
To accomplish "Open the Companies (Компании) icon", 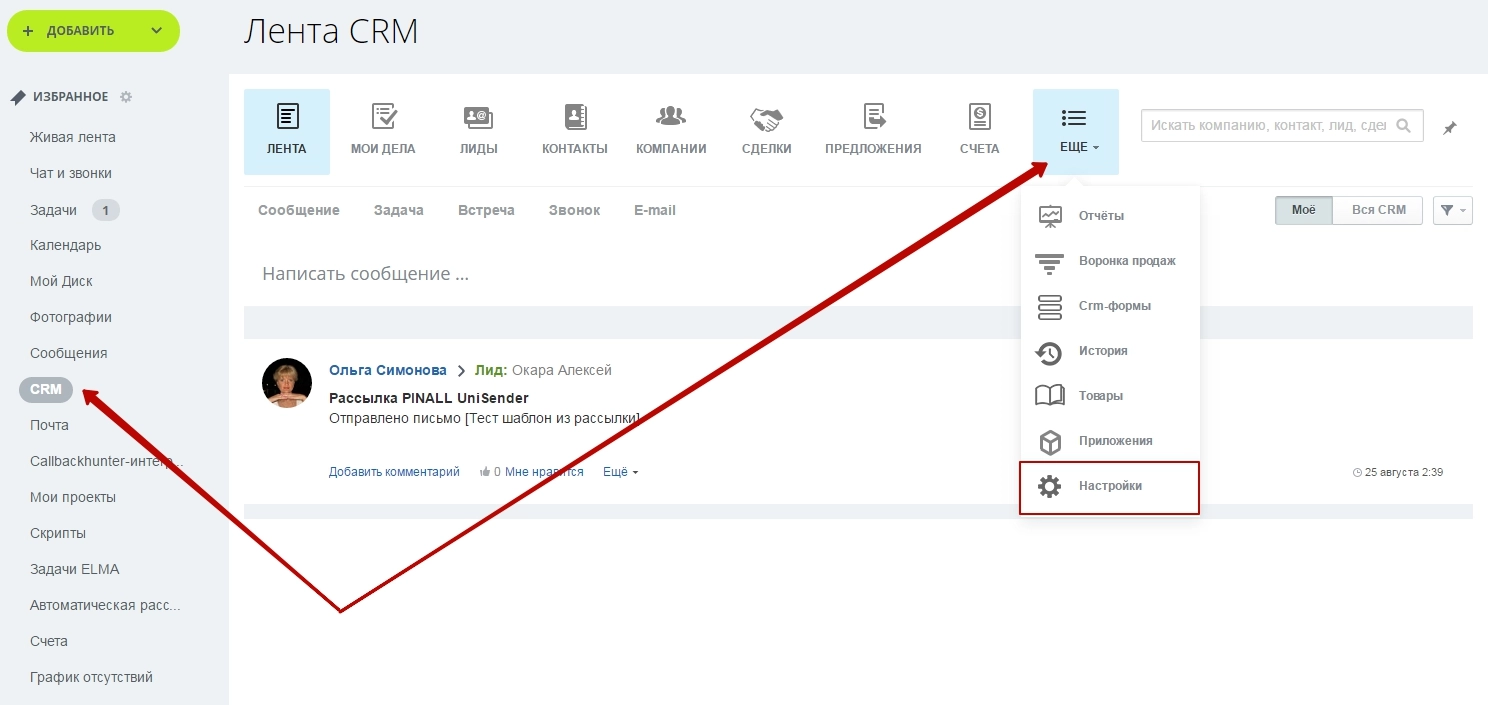I will [x=671, y=118].
